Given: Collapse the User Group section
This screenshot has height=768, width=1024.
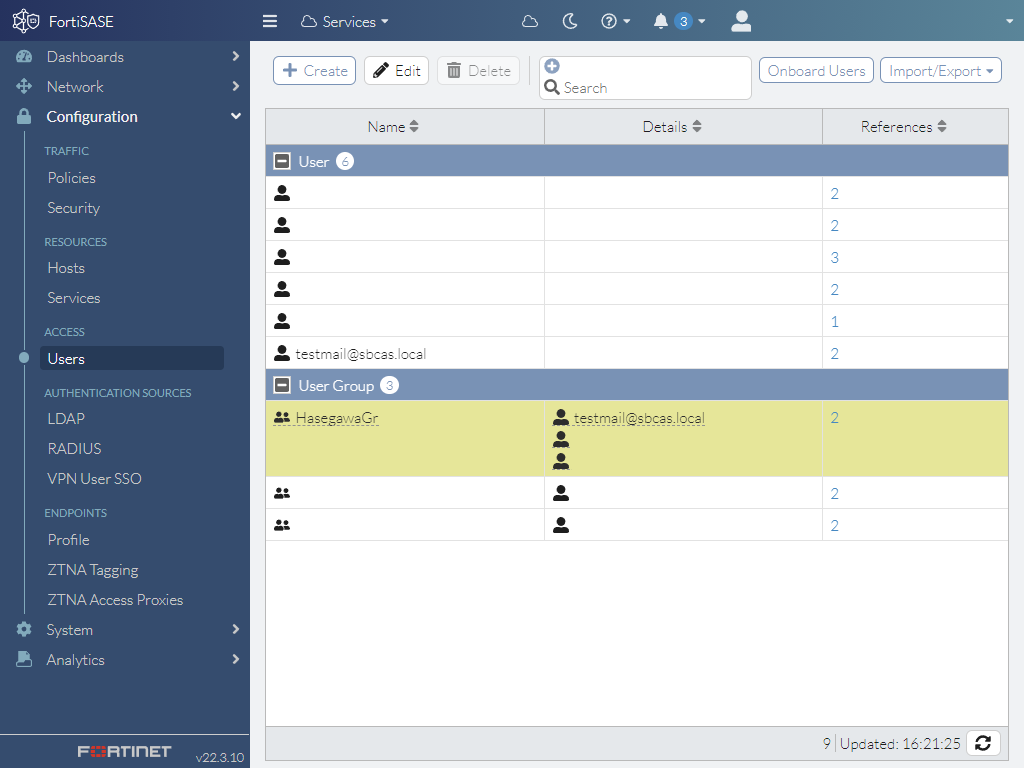Looking at the screenshot, I should 282,385.
